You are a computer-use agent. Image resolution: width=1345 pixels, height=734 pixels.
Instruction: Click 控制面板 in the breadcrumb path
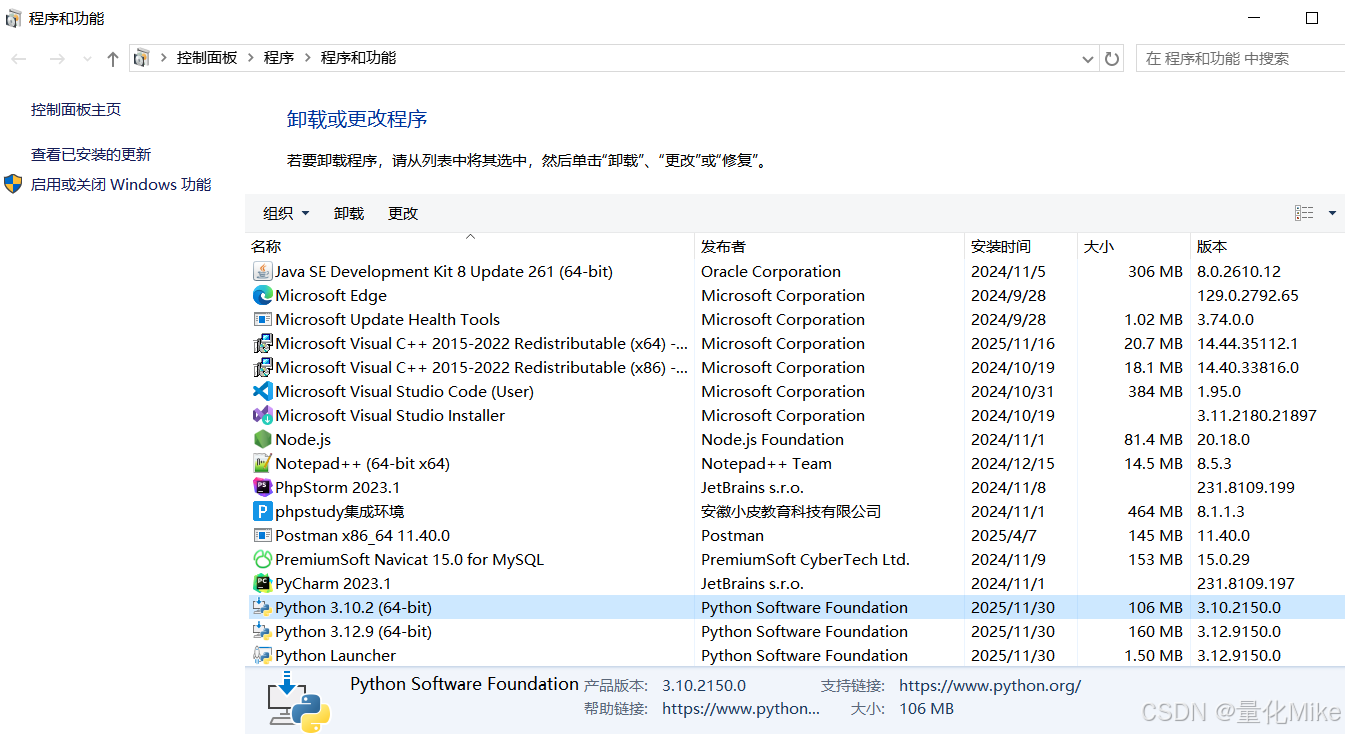tap(207, 58)
